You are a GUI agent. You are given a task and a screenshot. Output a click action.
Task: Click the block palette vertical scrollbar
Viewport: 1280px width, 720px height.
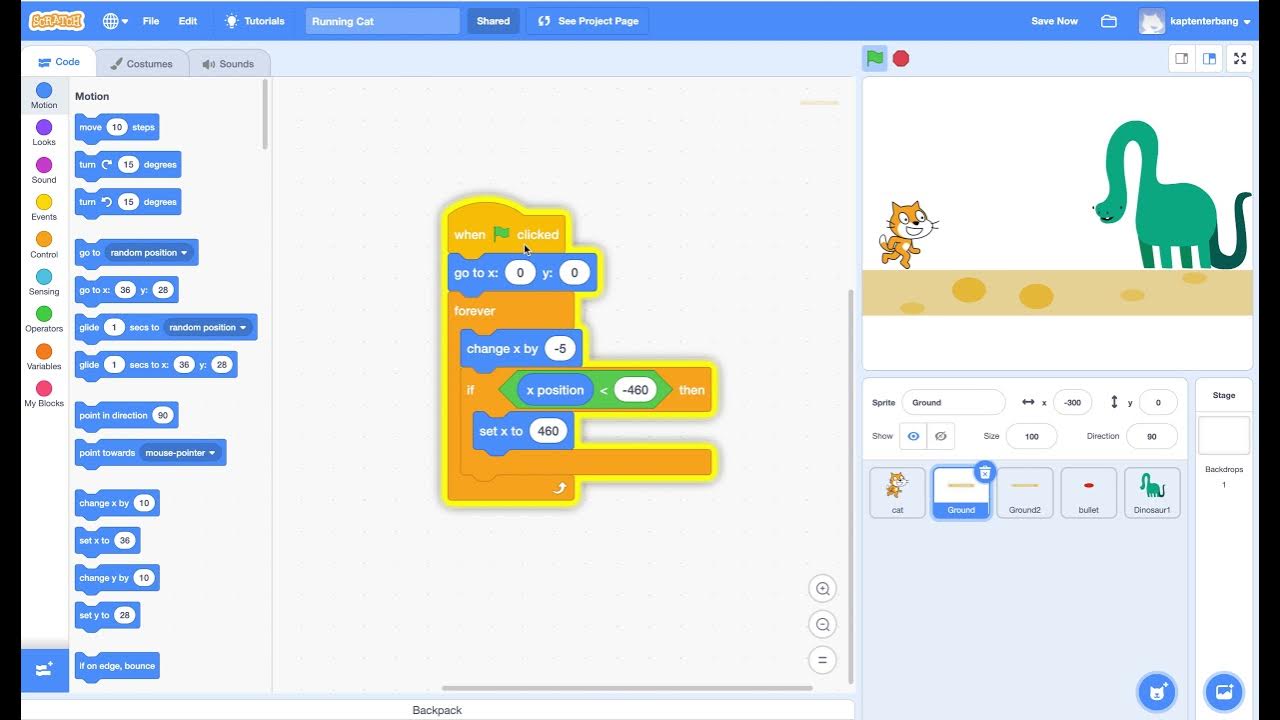(265, 115)
